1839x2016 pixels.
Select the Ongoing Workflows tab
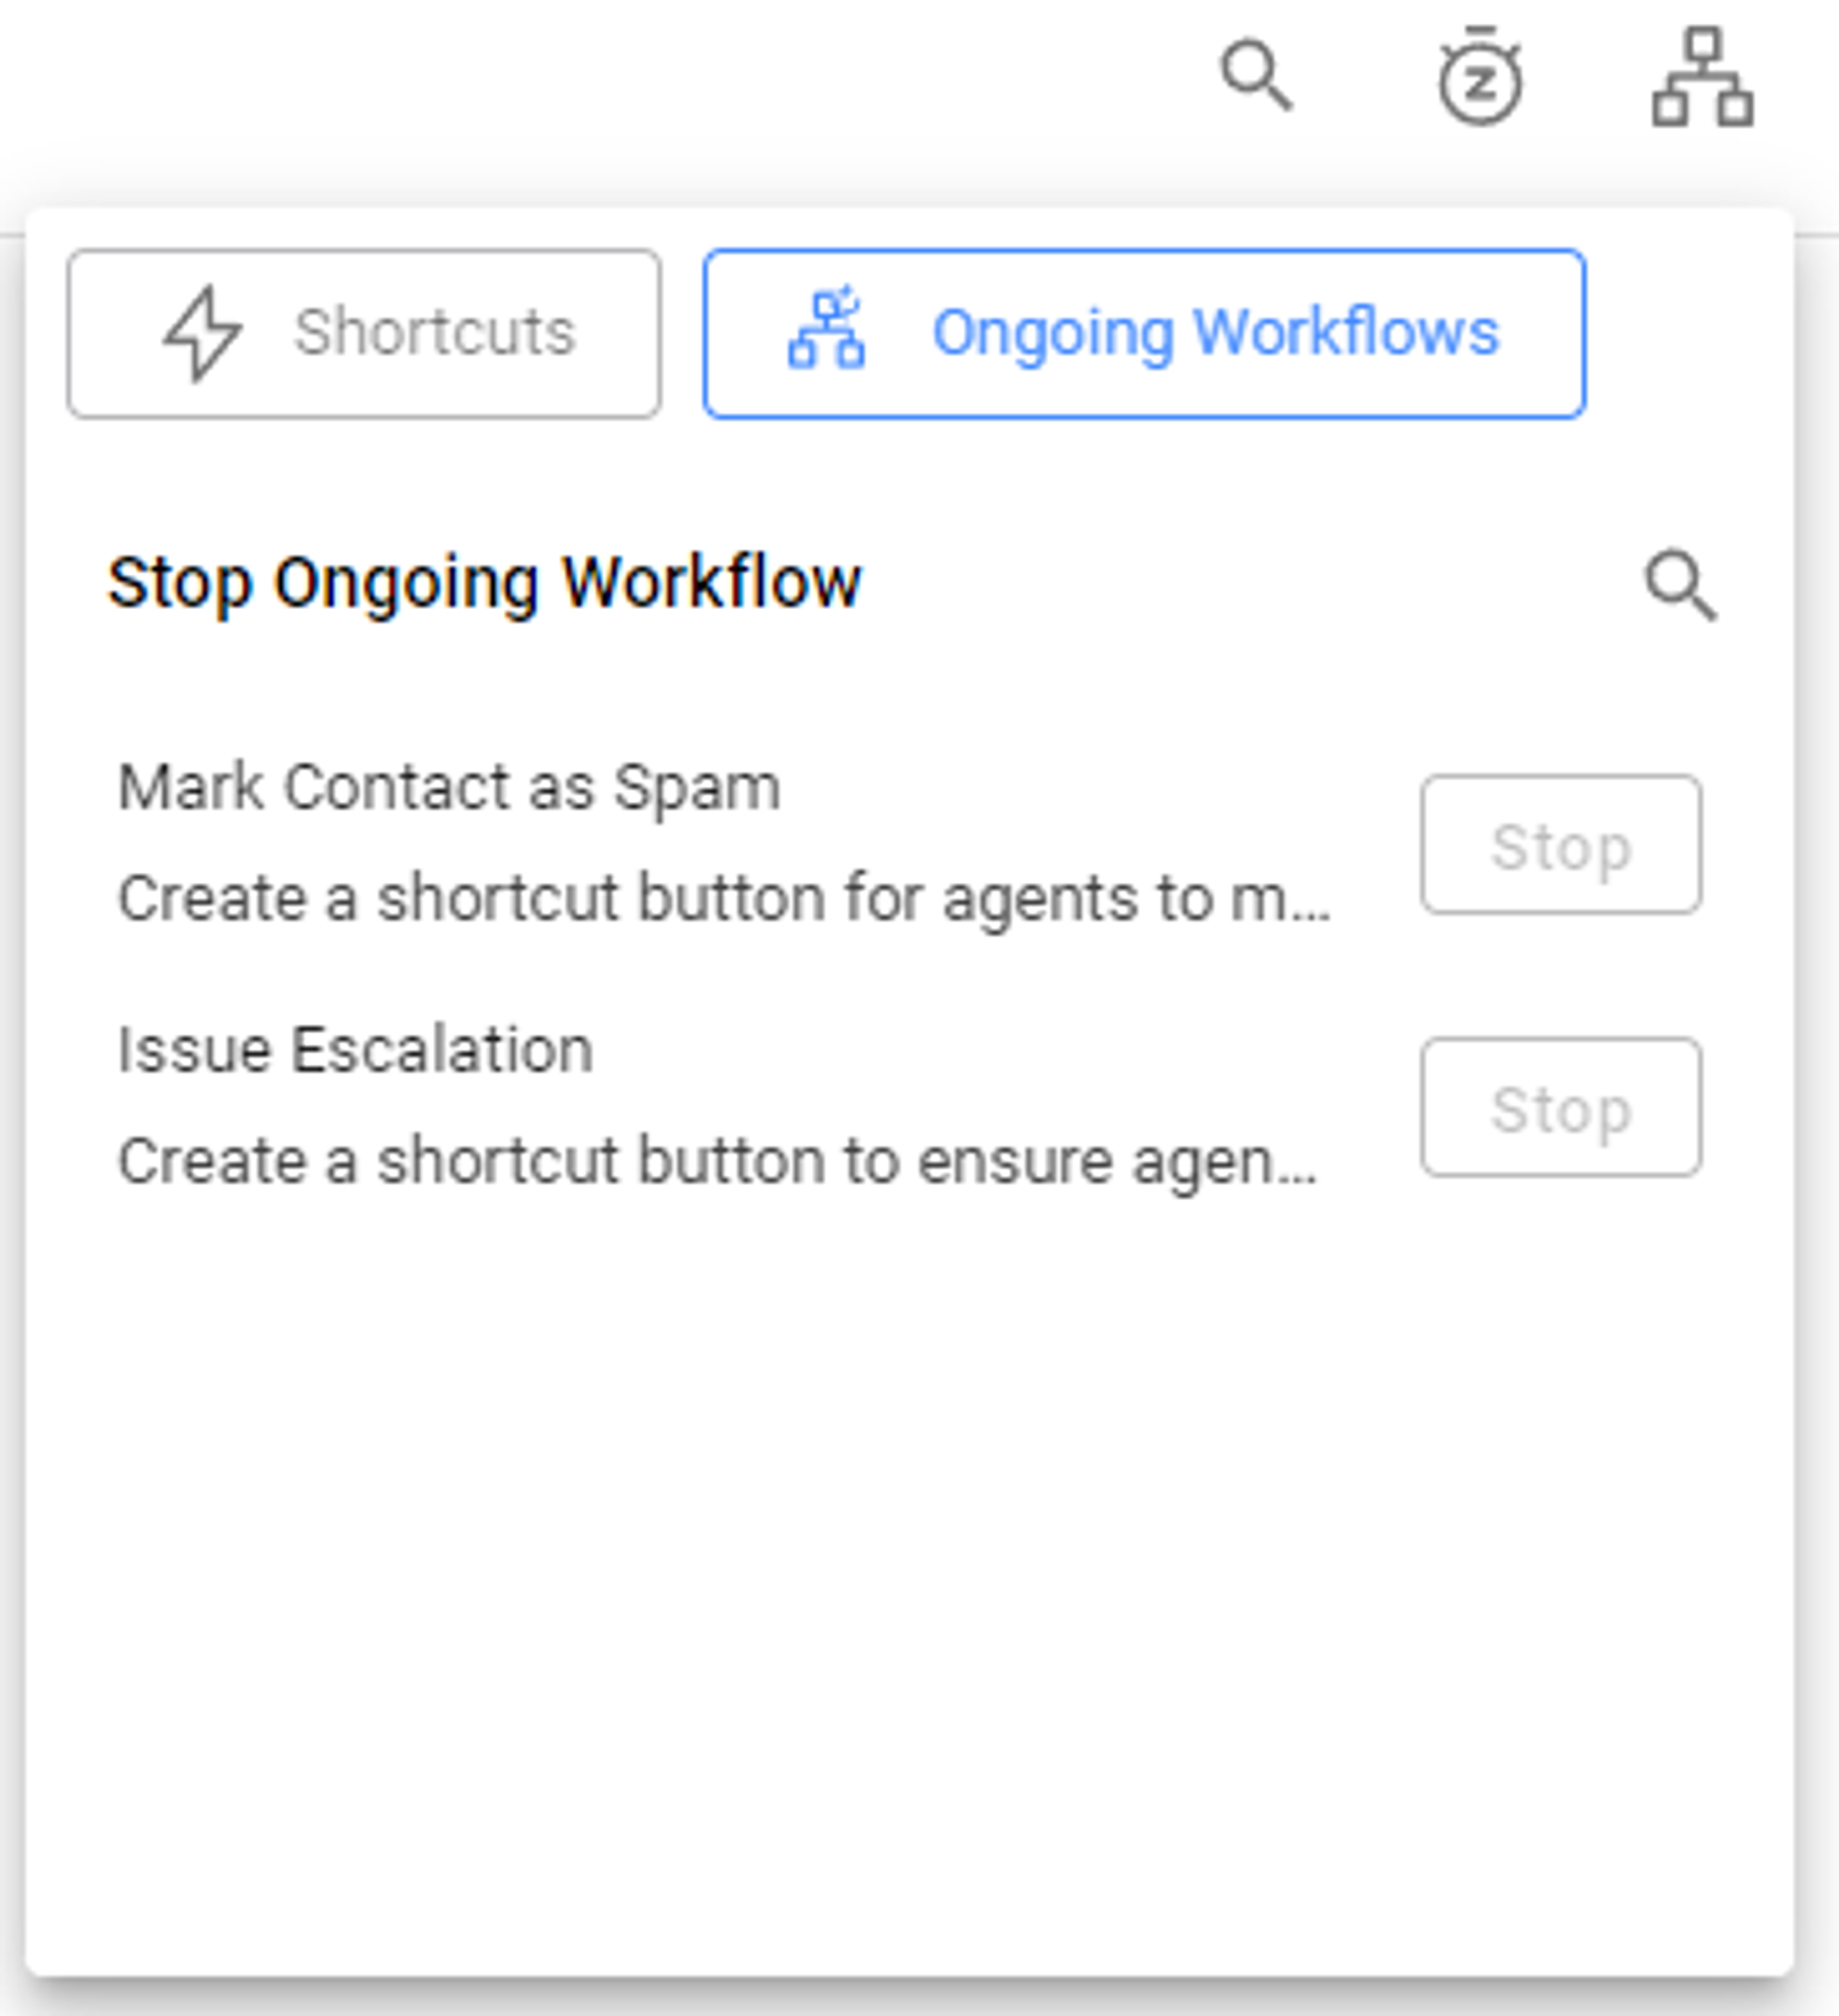click(x=1144, y=333)
